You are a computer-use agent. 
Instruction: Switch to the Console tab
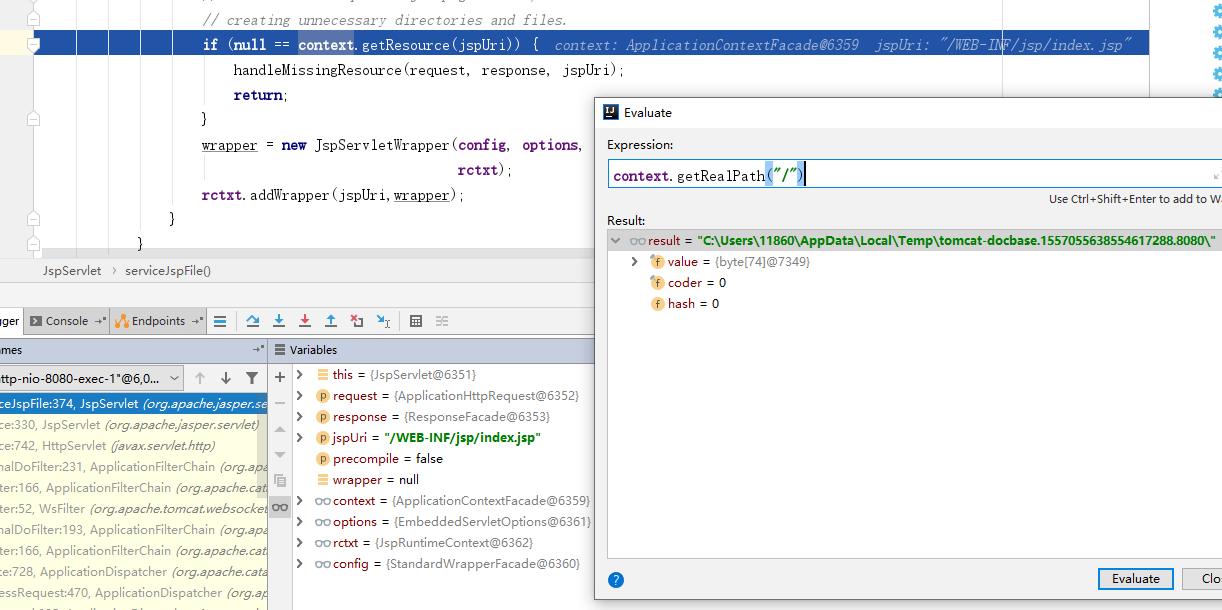[66, 321]
